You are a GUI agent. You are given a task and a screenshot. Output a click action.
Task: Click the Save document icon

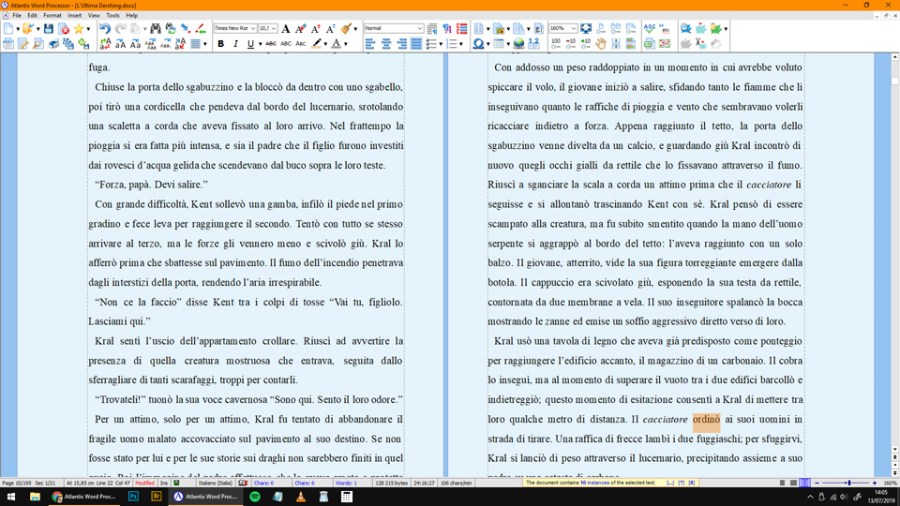pos(46,29)
